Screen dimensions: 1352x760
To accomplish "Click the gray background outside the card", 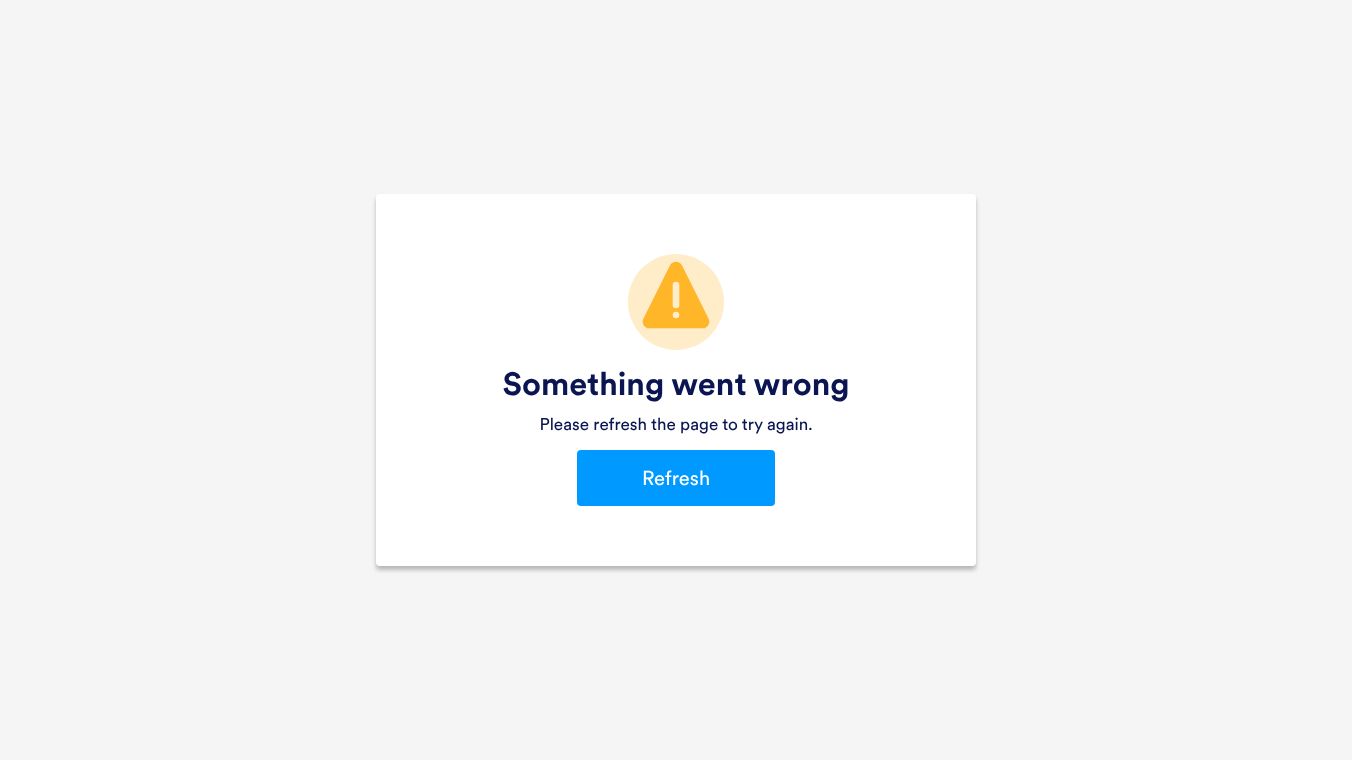I will pyautogui.click(x=180, y=380).
